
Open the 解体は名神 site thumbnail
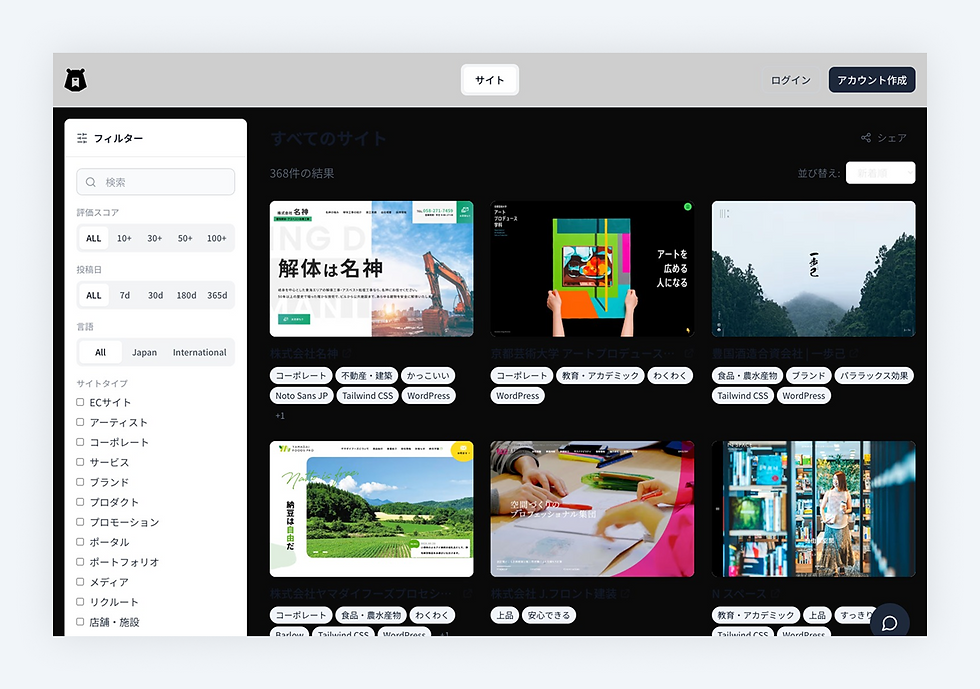tap(371, 265)
